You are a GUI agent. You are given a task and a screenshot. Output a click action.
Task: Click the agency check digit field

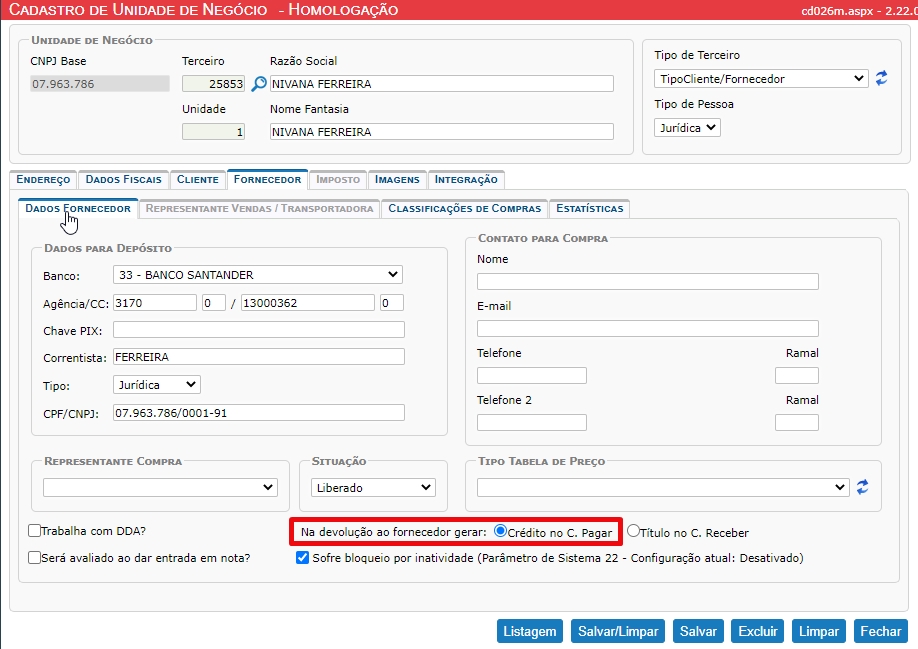click(214, 303)
